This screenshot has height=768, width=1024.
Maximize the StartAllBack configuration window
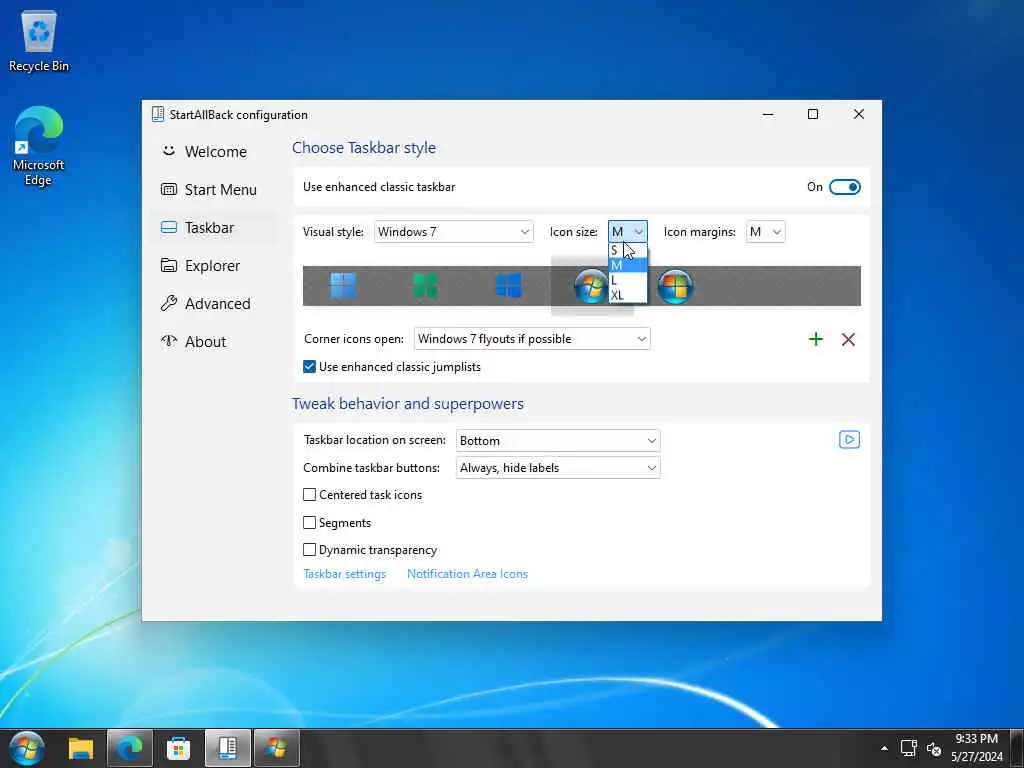[813, 114]
